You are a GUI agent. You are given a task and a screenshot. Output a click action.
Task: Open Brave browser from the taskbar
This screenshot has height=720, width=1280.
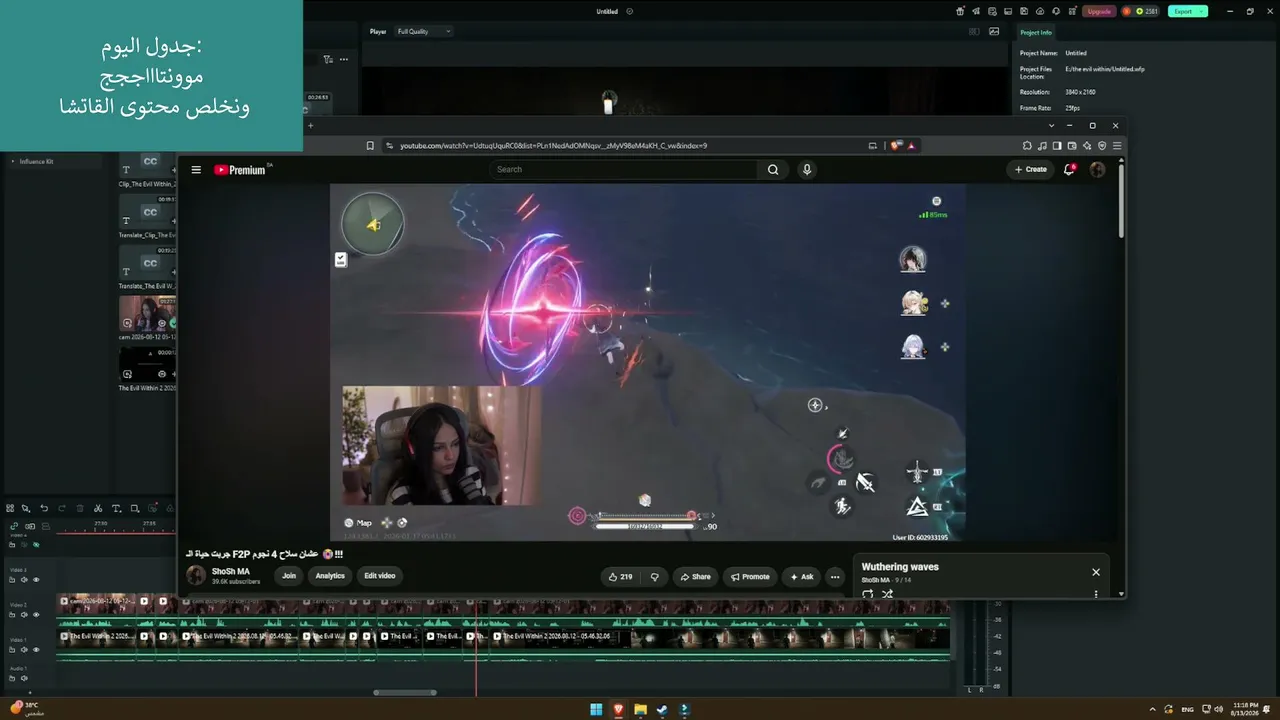coord(618,710)
